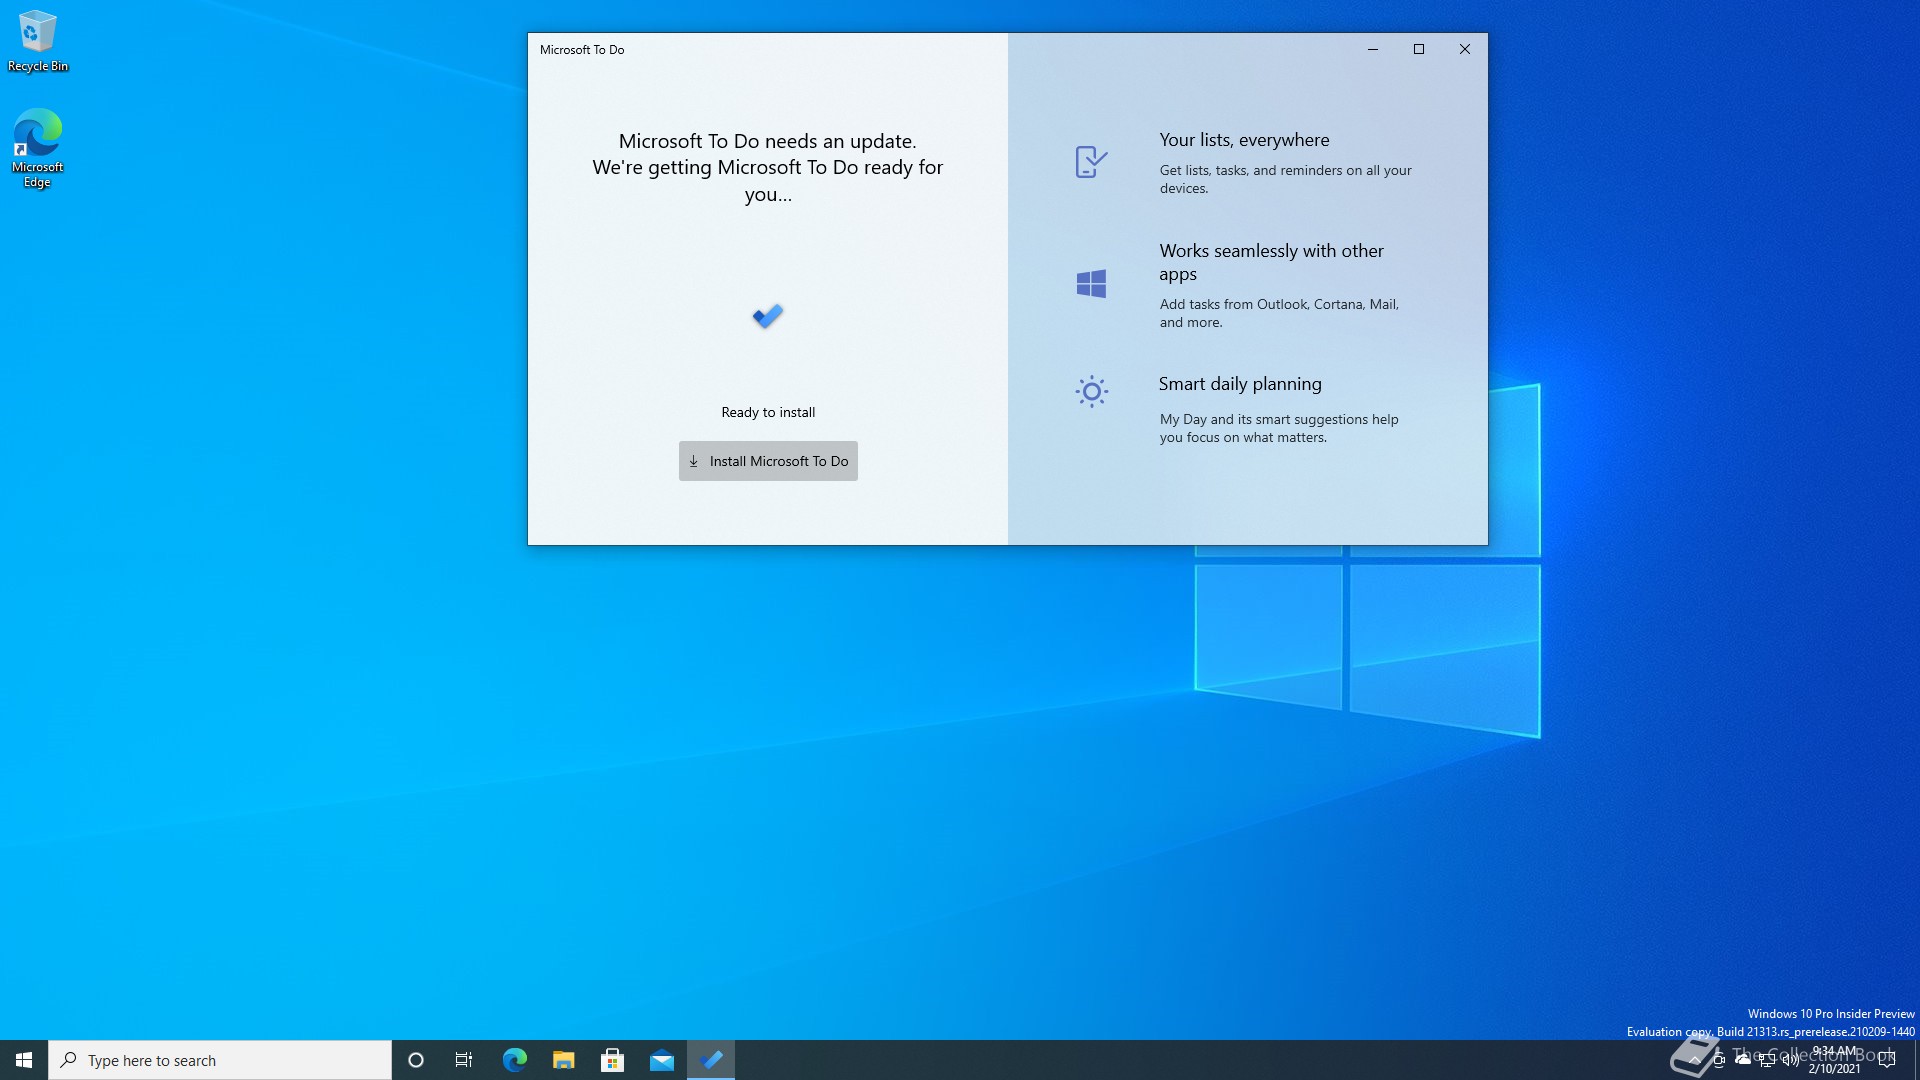Click the To Do checkmark logo
Image resolution: width=1920 pixels, height=1080 pixels.
click(768, 316)
